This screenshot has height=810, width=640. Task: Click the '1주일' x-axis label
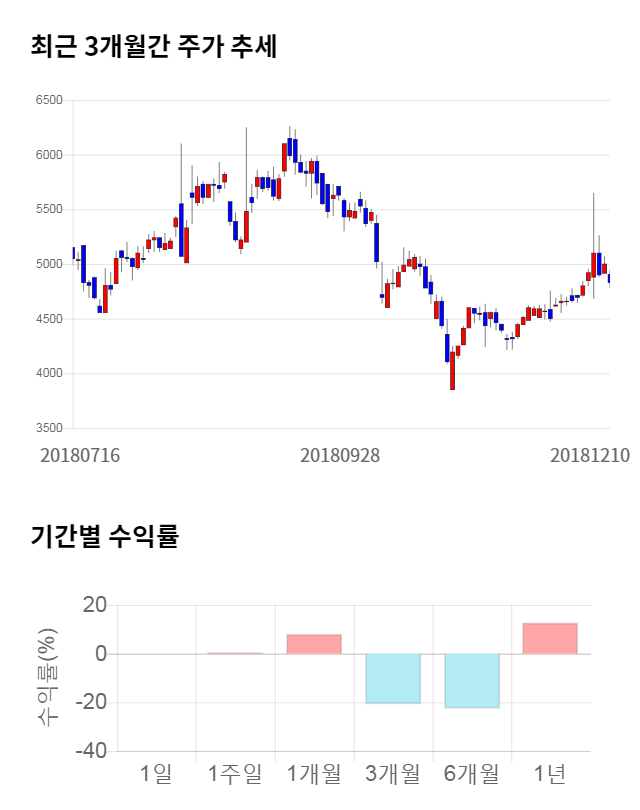point(235,773)
